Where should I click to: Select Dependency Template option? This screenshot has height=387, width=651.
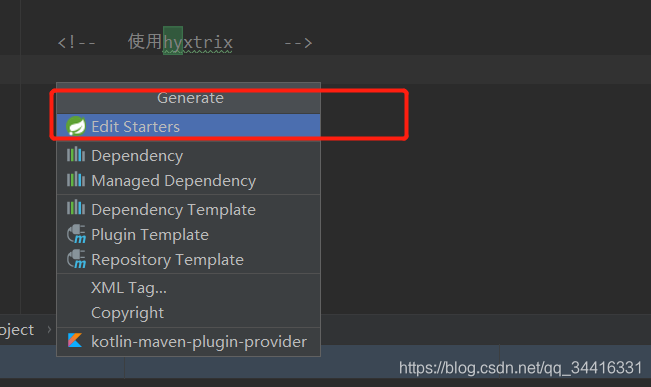point(188,209)
